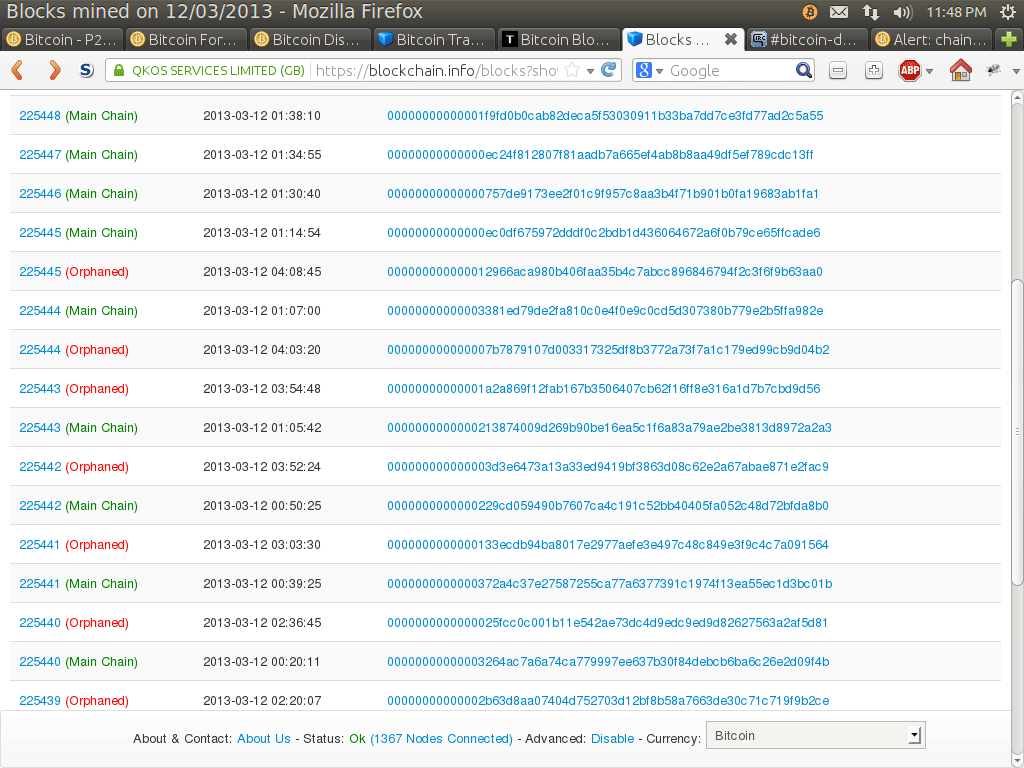Viewport: 1024px width, 768px height.
Task: Zoom in with the plus toolbar icon
Action: click(873, 70)
